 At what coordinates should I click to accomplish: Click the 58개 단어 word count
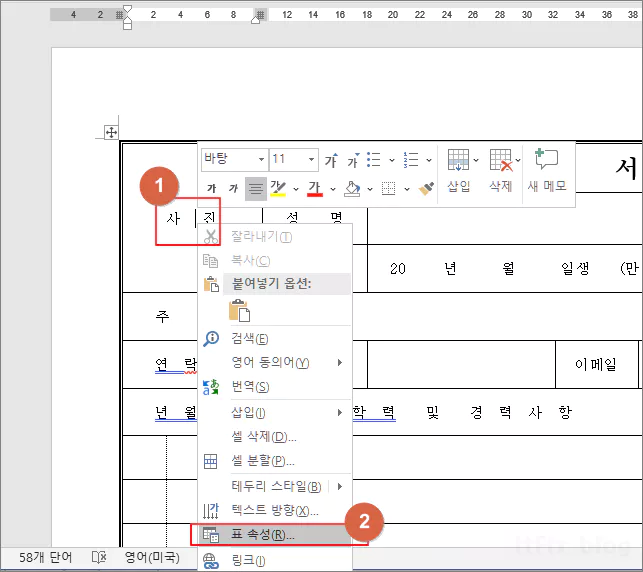point(46,558)
